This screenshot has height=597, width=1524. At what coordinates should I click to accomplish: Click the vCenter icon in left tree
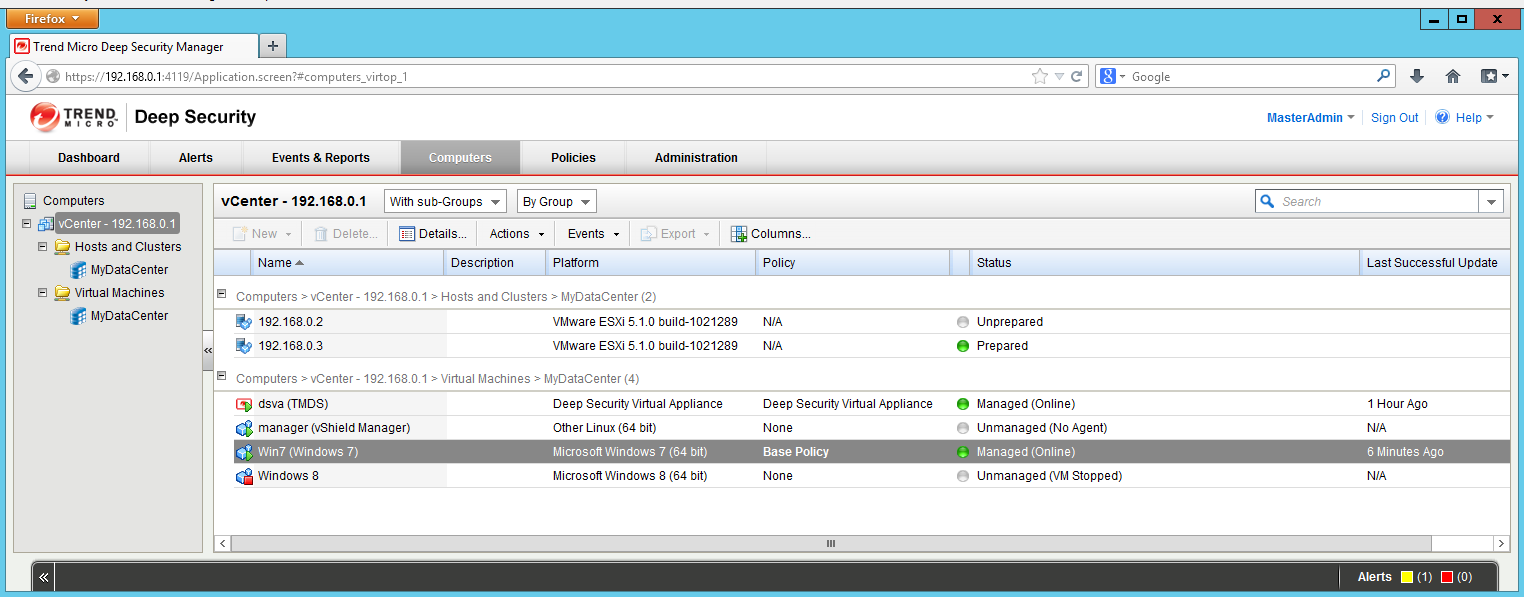46,224
